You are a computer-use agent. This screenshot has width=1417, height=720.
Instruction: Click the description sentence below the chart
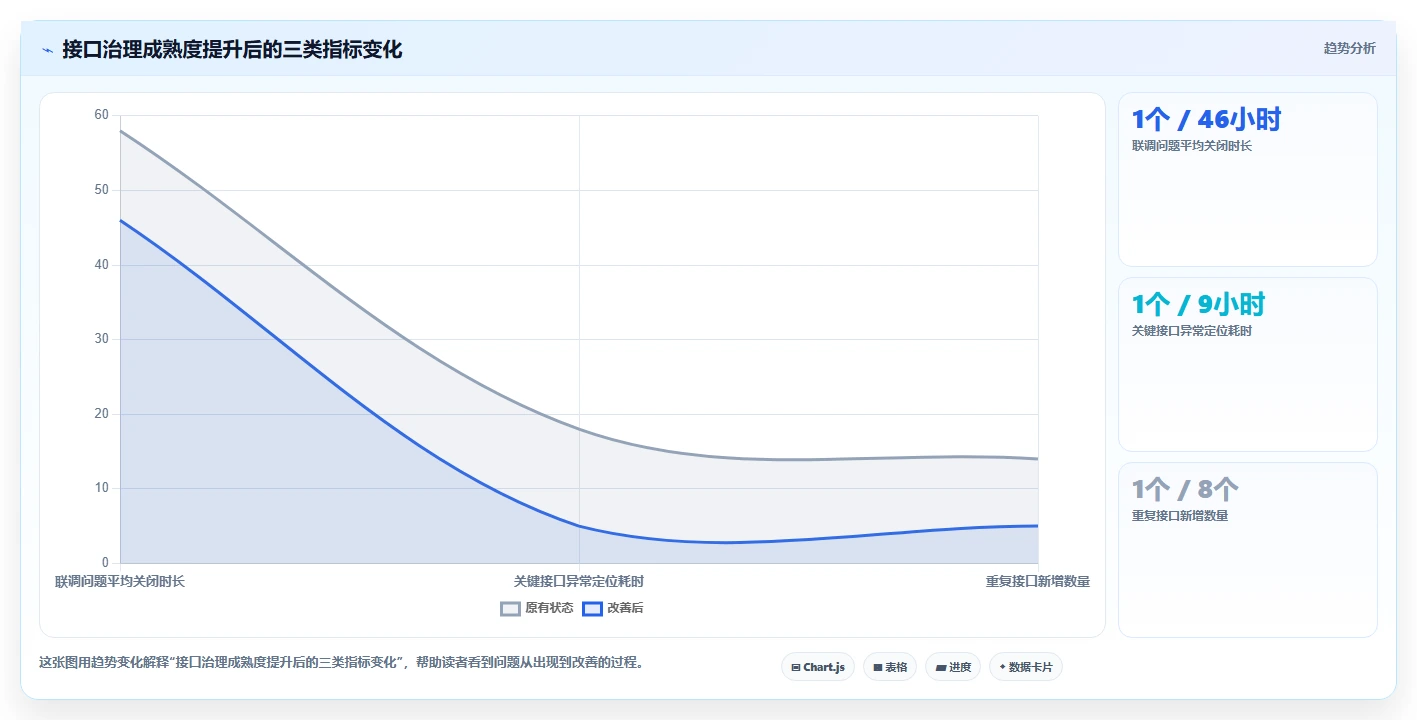click(x=341, y=662)
